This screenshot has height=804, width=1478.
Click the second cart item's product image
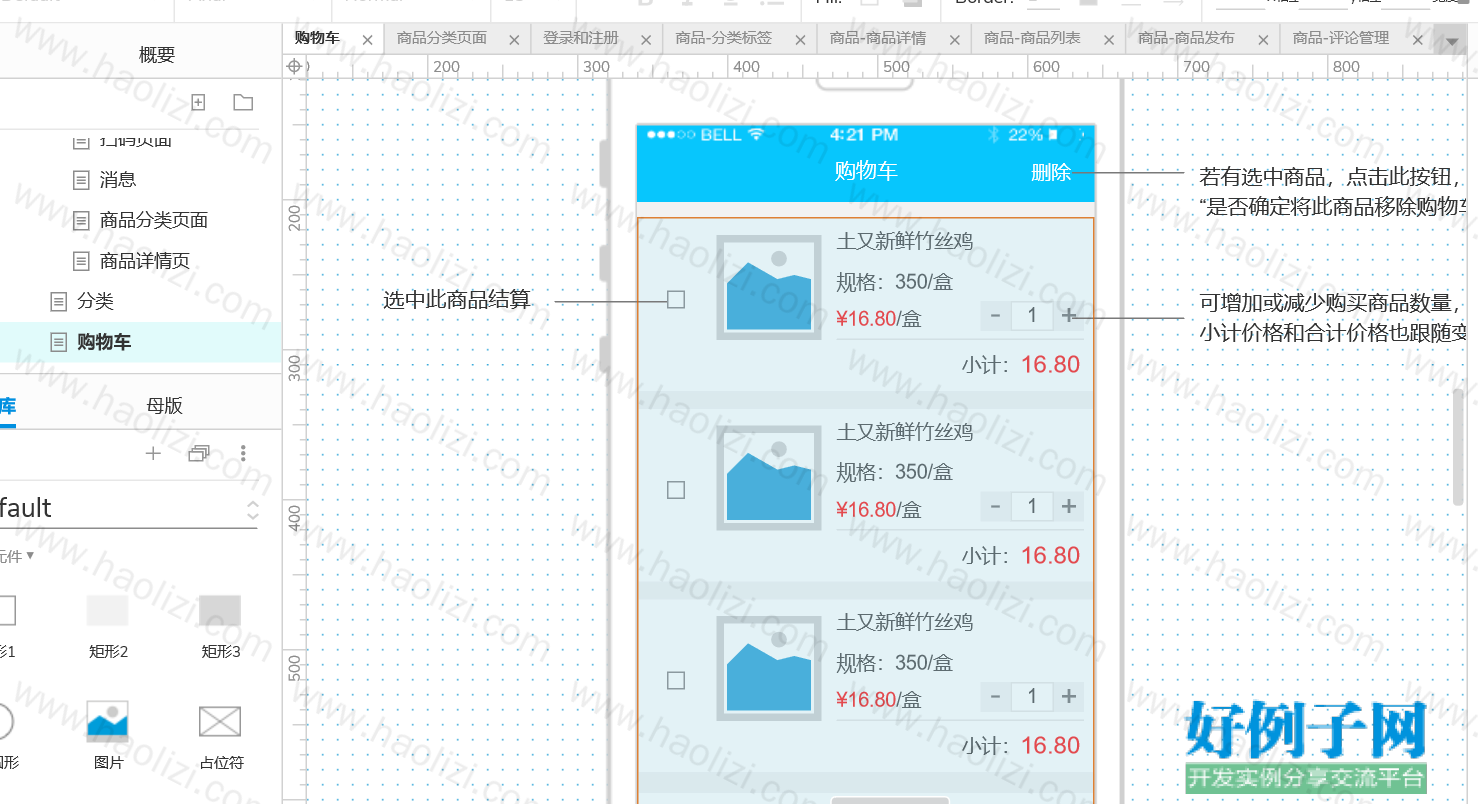coord(768,477)
